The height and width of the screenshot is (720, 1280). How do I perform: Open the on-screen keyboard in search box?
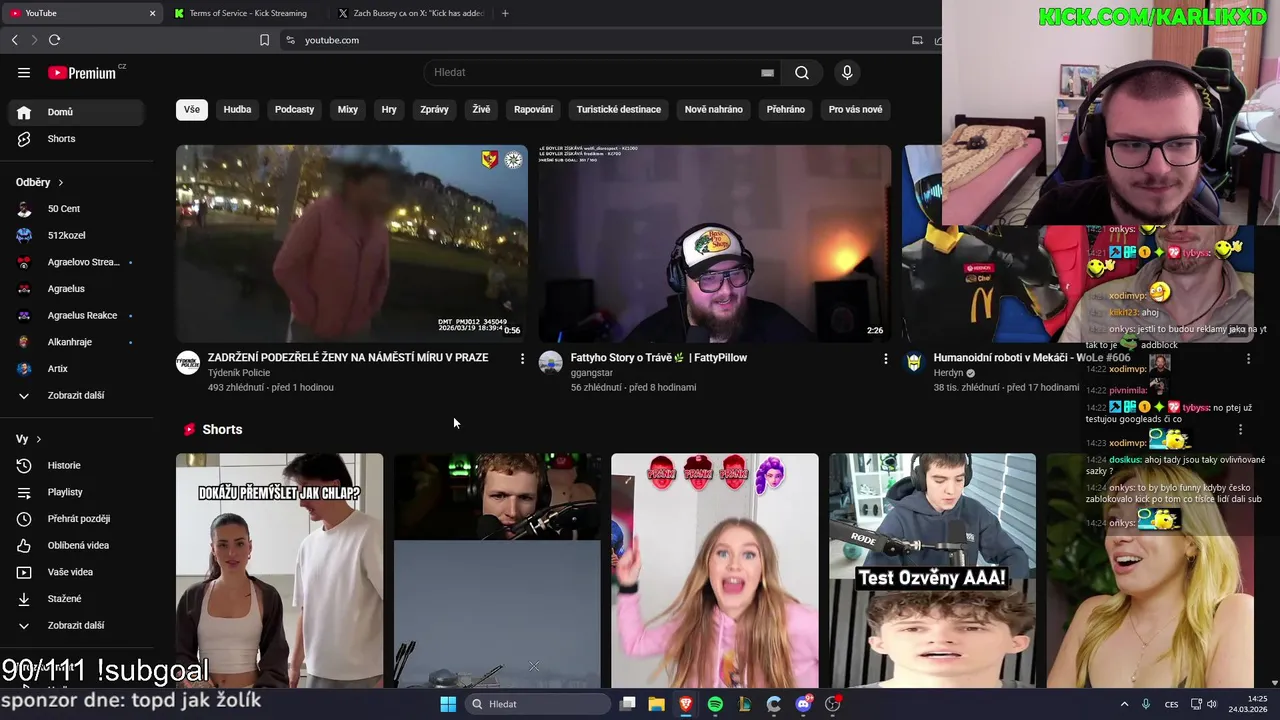(x=767, y=72)
